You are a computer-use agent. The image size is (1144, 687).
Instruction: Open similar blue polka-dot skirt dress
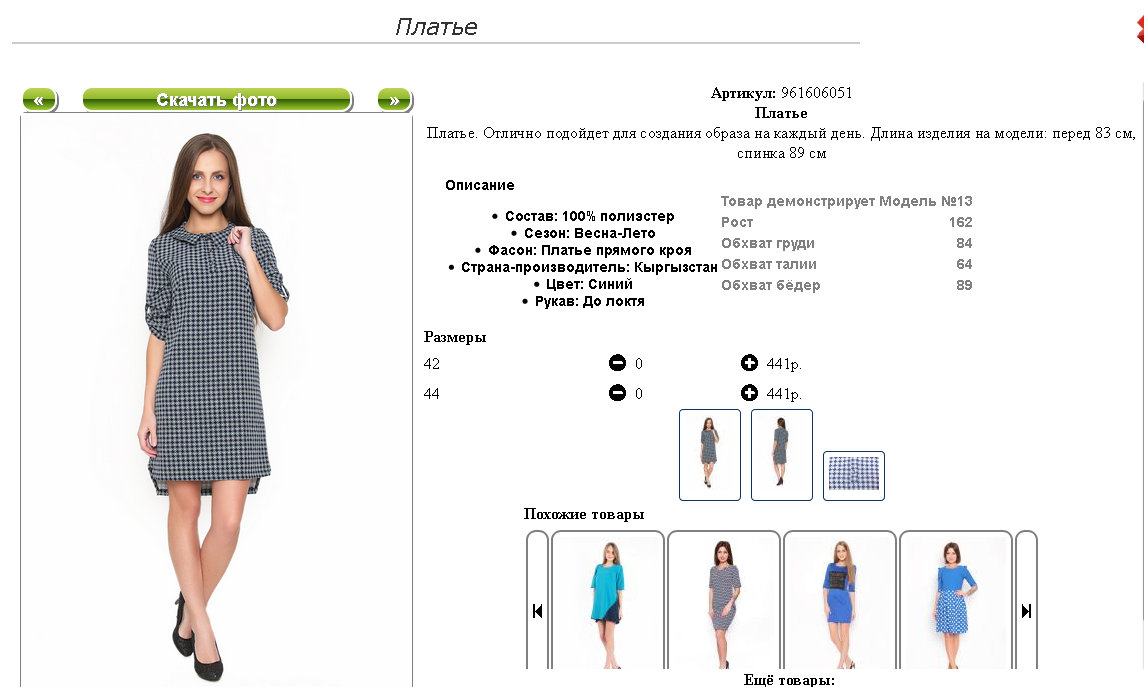[956, 600]
